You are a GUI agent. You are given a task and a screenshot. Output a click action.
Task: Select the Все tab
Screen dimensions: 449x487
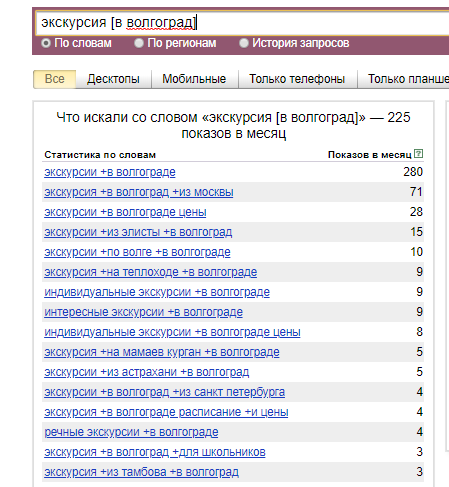click(55, 79)
